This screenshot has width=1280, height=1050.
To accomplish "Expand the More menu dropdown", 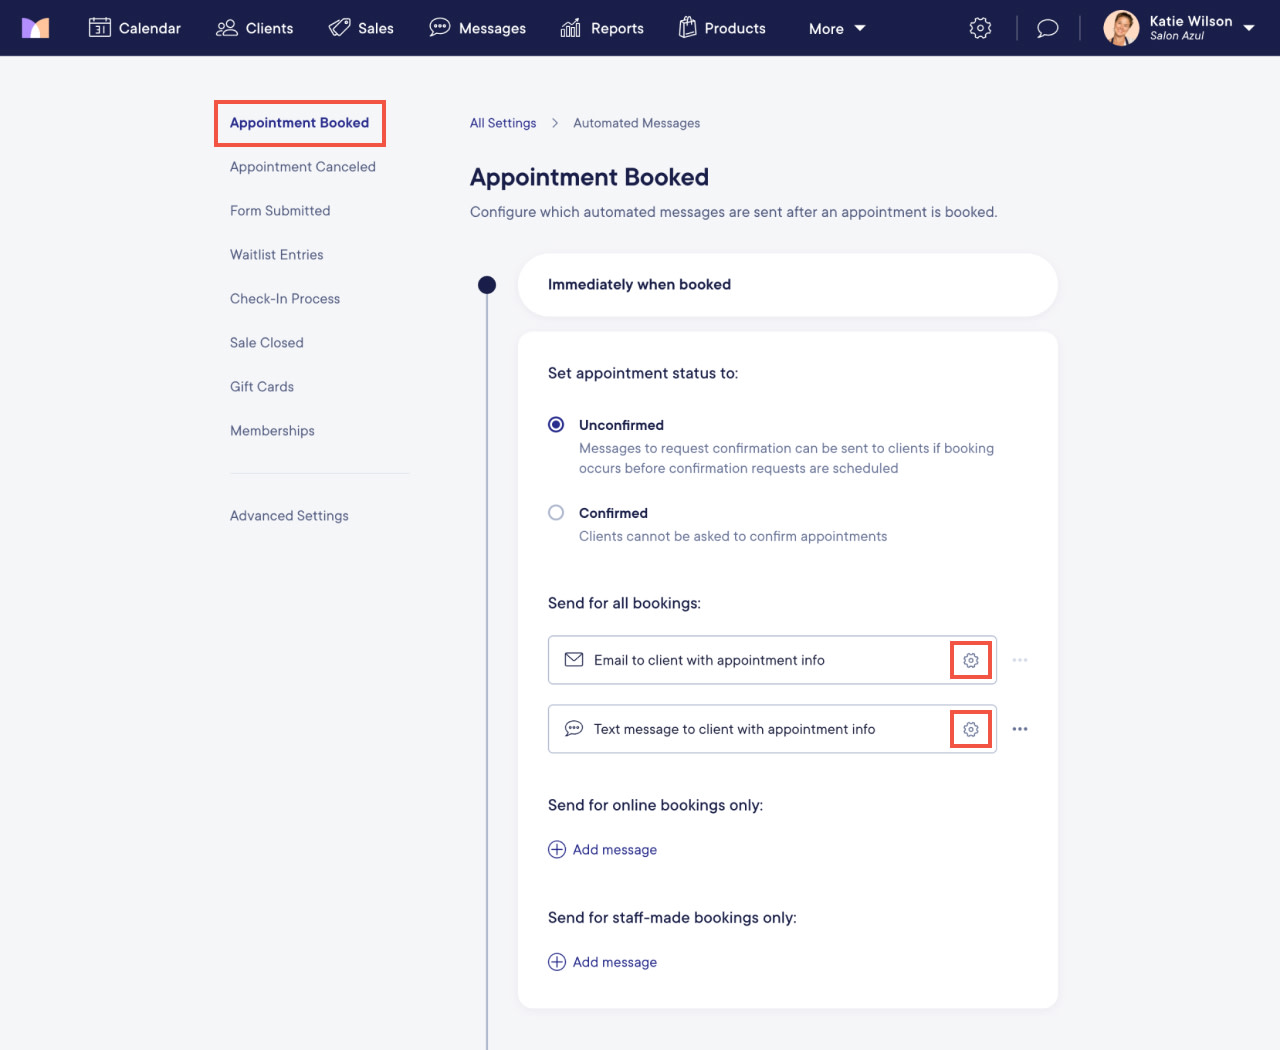I will (837, 28).
